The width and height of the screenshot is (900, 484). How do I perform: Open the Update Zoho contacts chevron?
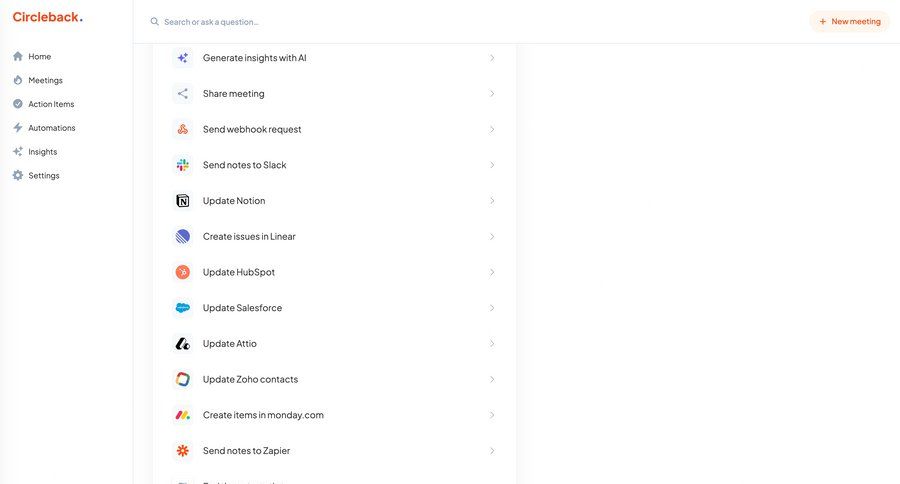(x=492, y=380)
